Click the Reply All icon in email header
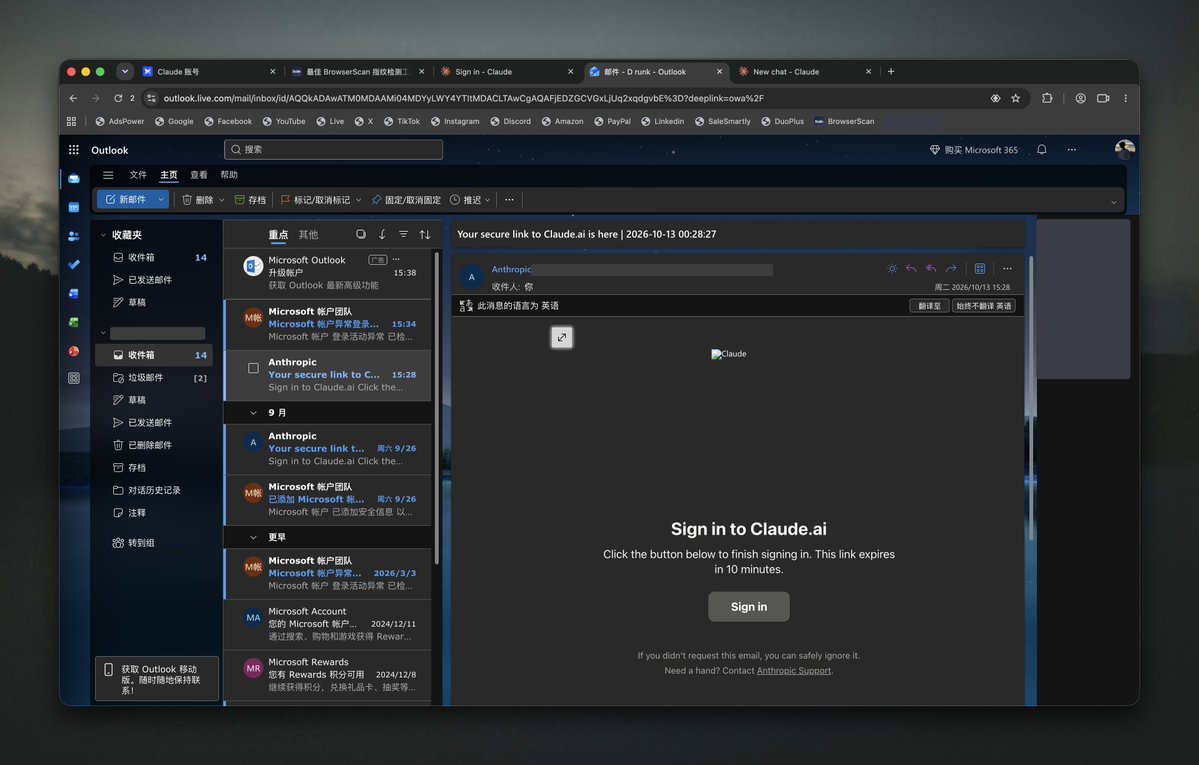This screenshot has width=1199, height=765. pos(931,269)
